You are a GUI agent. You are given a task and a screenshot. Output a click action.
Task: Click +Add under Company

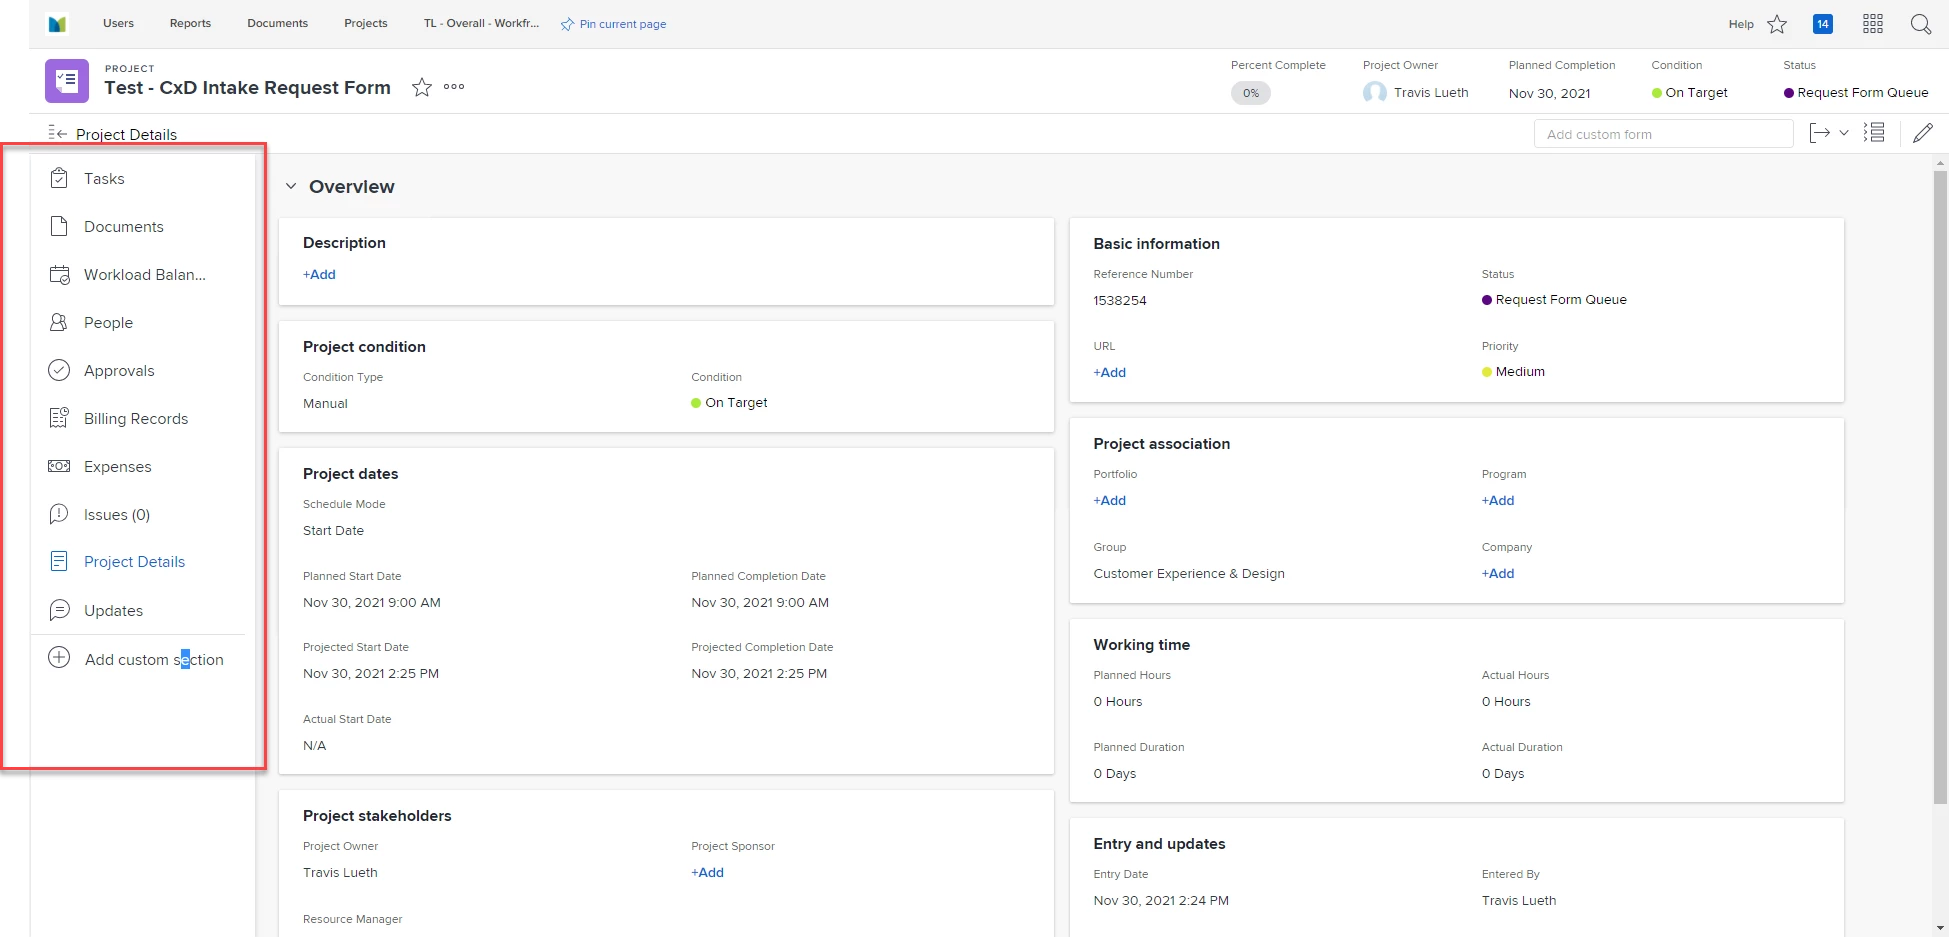pos(1498,573)
